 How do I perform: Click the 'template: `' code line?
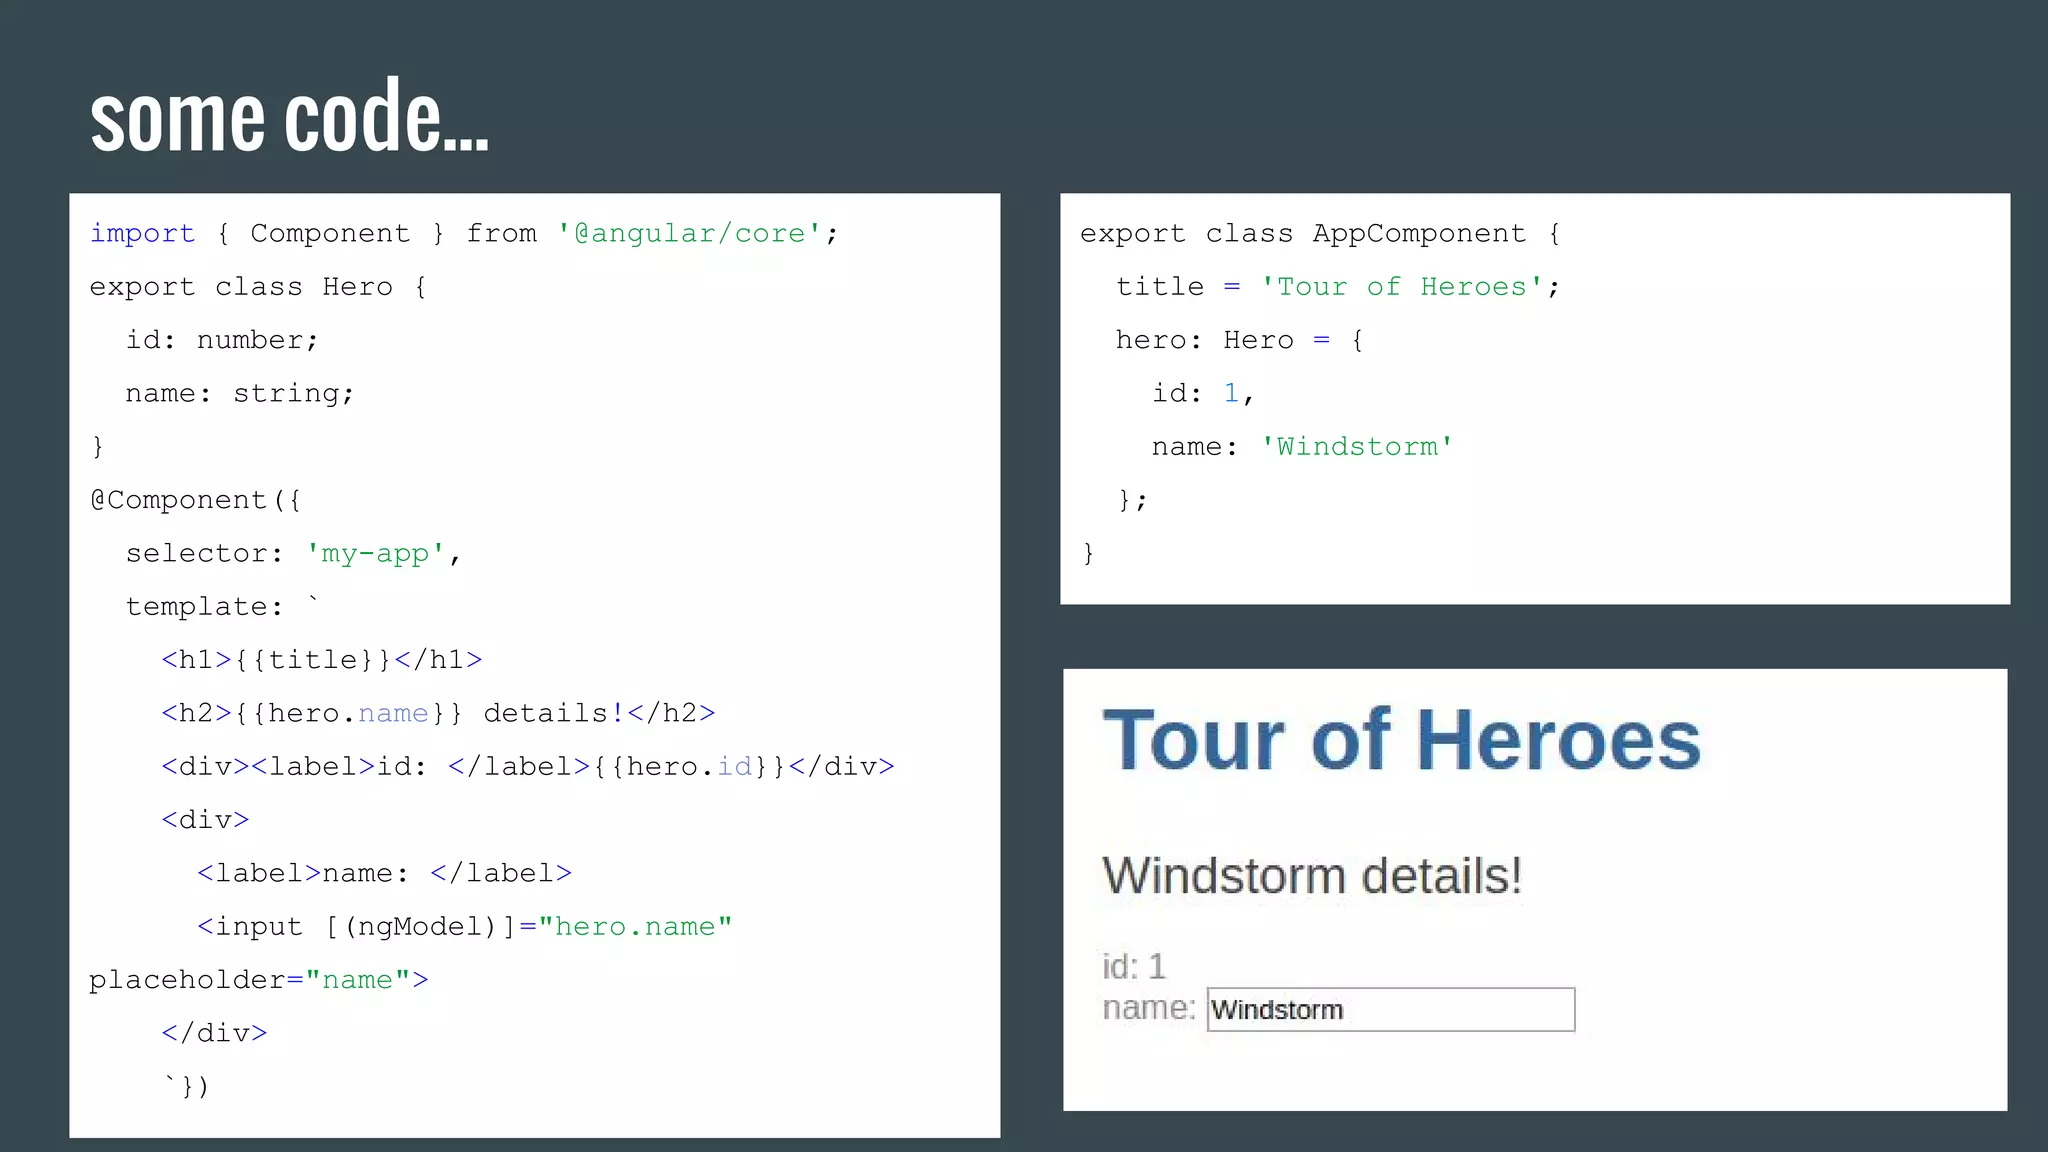(223, 606)
